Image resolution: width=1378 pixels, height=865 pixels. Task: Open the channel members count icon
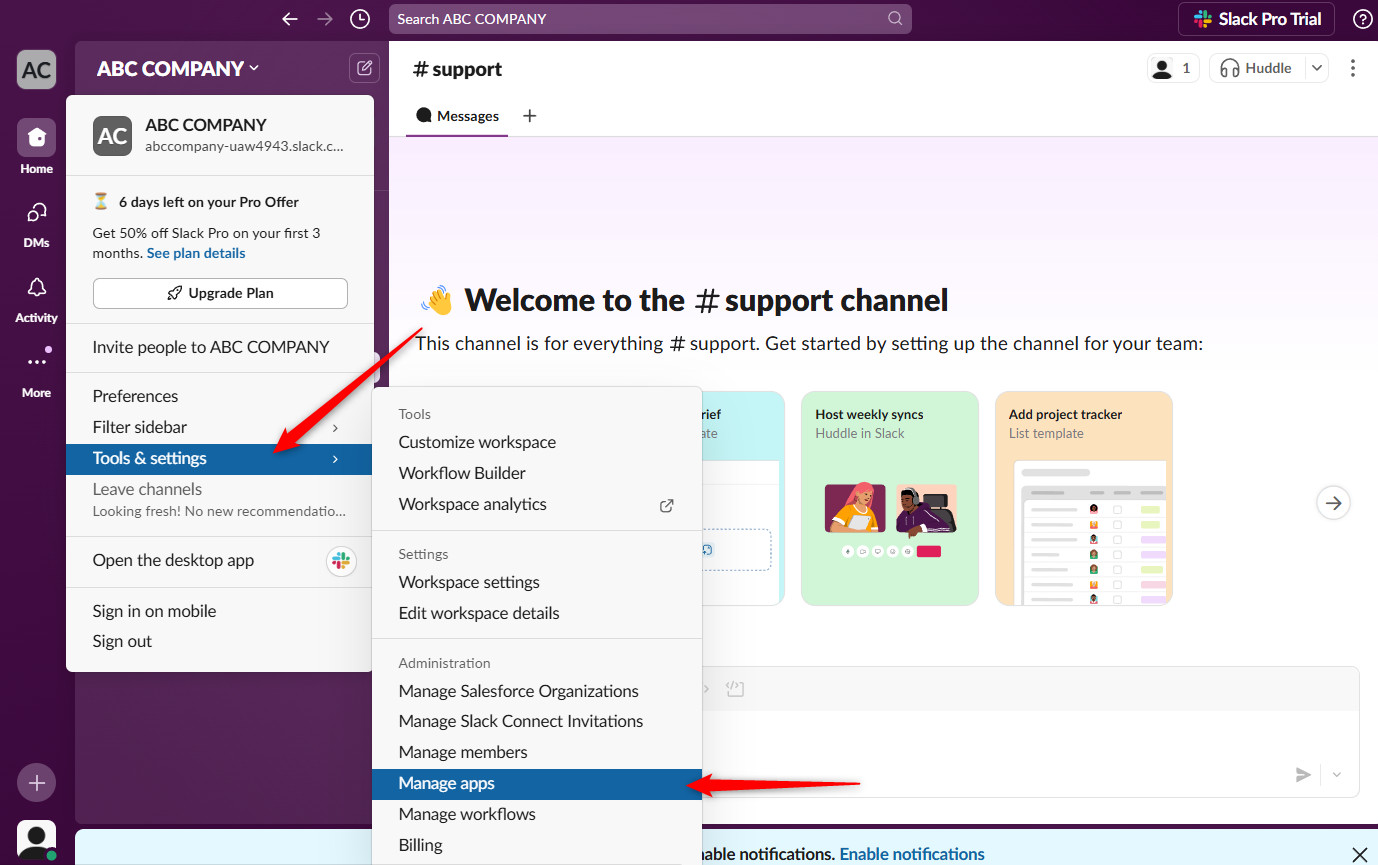point(1172,68)
